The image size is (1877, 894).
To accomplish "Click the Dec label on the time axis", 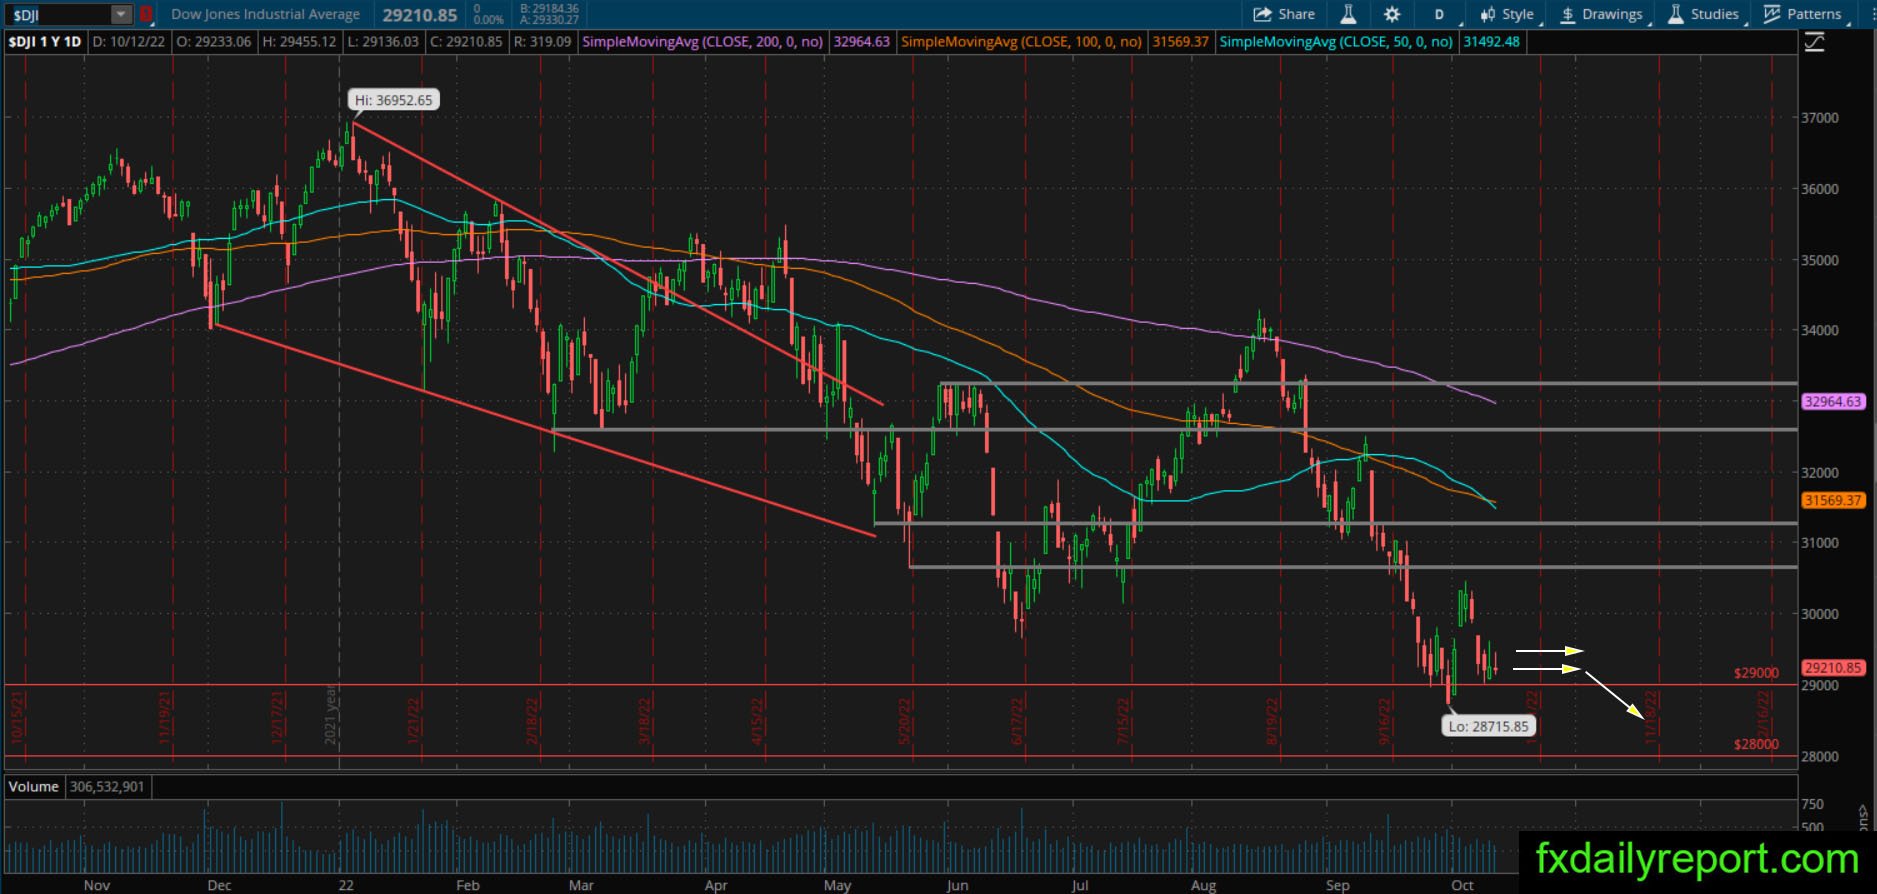I will [219, 885].
